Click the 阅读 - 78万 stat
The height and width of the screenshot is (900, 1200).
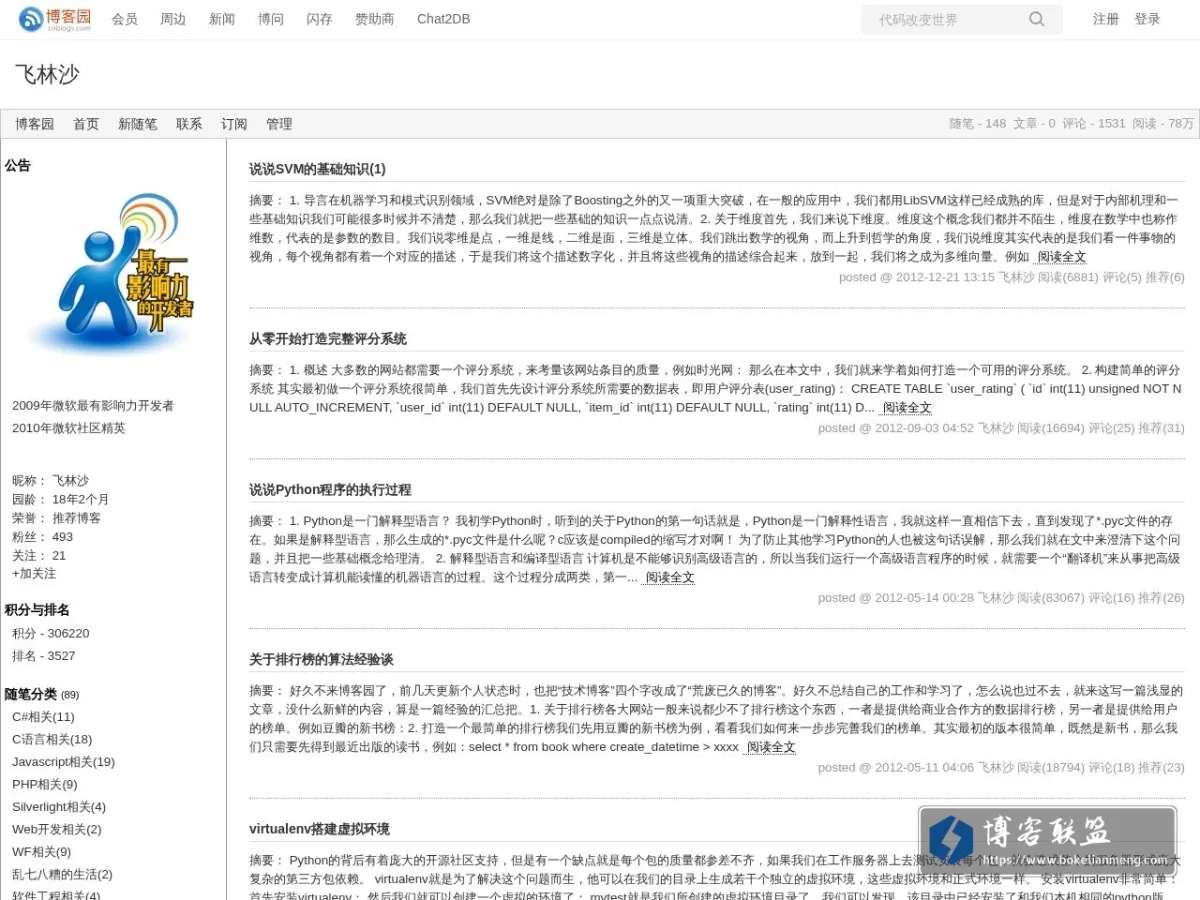[x=1163, y=124]
